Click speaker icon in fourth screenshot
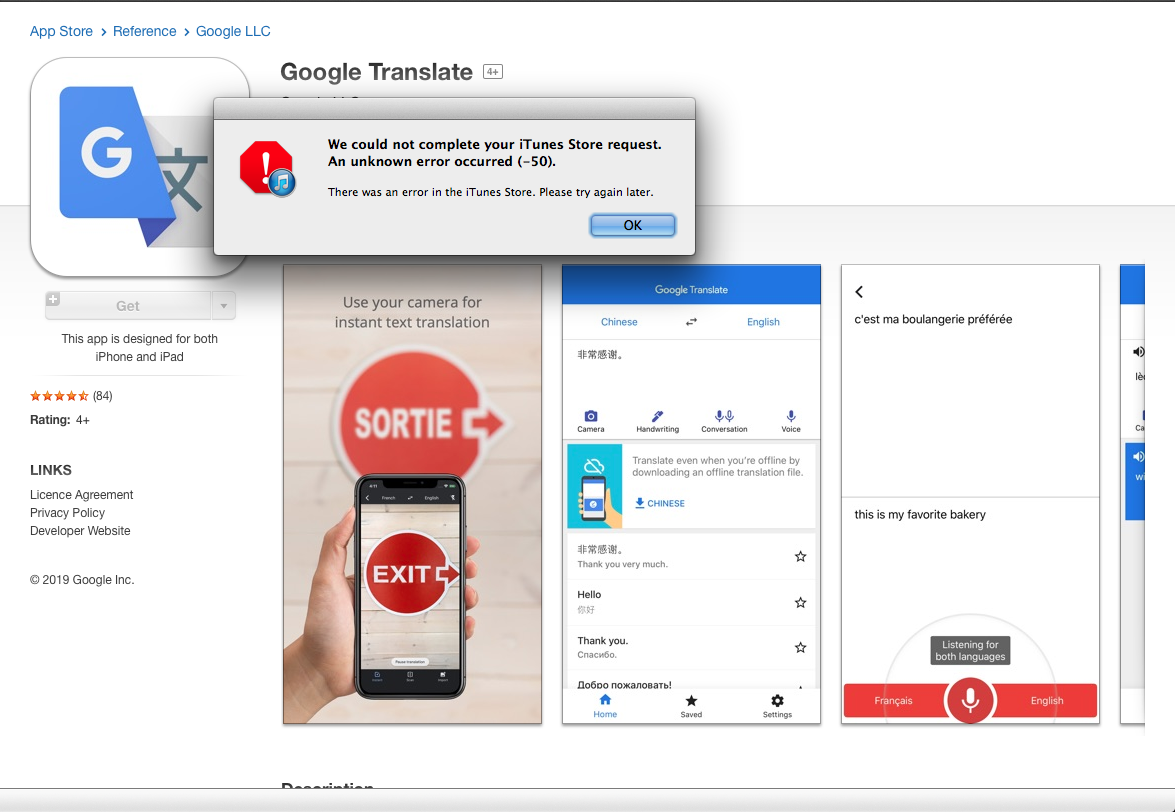Screen dimensions: 1175x812 [1138, 352]
